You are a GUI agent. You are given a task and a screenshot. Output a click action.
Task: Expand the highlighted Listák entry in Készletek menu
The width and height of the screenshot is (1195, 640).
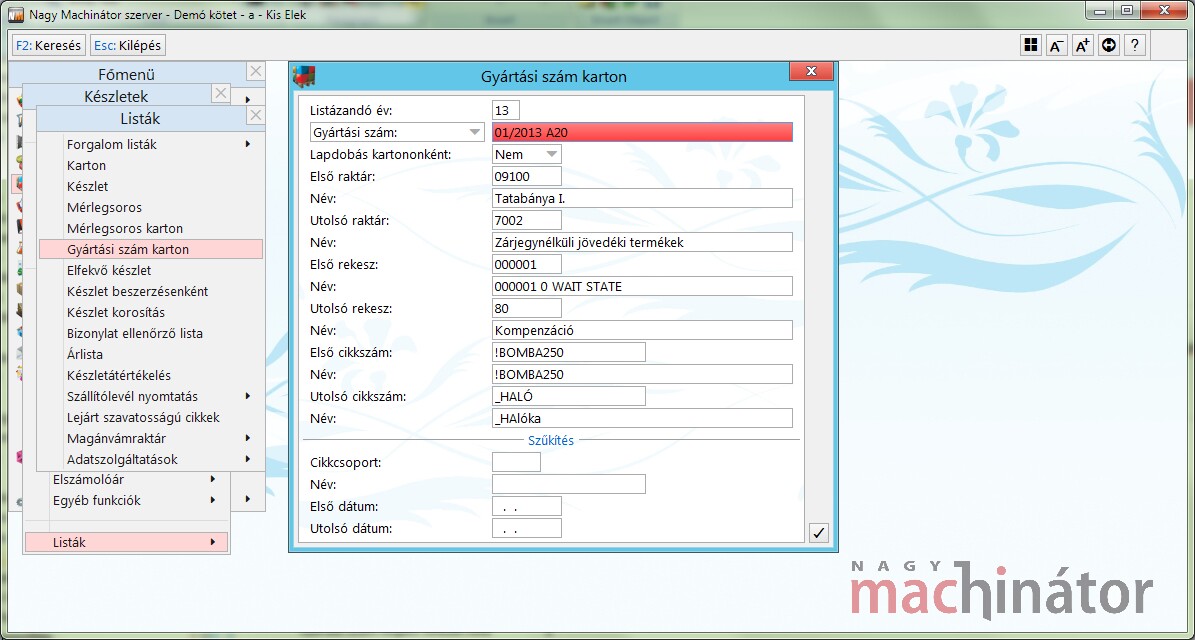tap(127, 542)
